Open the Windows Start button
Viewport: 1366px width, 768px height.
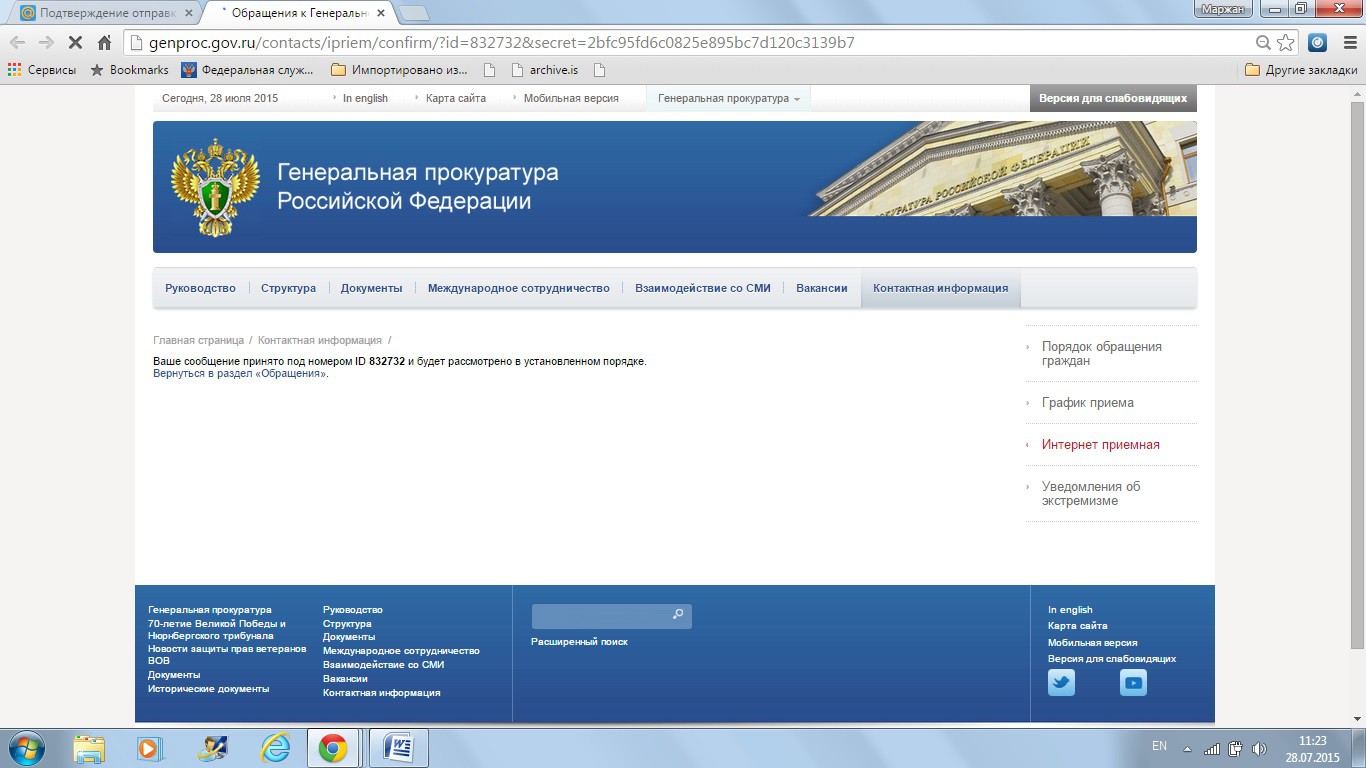[x=25, y=748]
